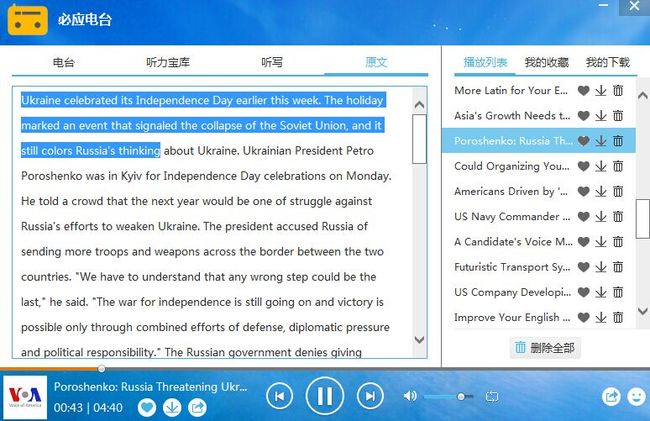Open the 听力宝库 tab
The height and width of the screenshot is (421, 650).
point(168,63)
